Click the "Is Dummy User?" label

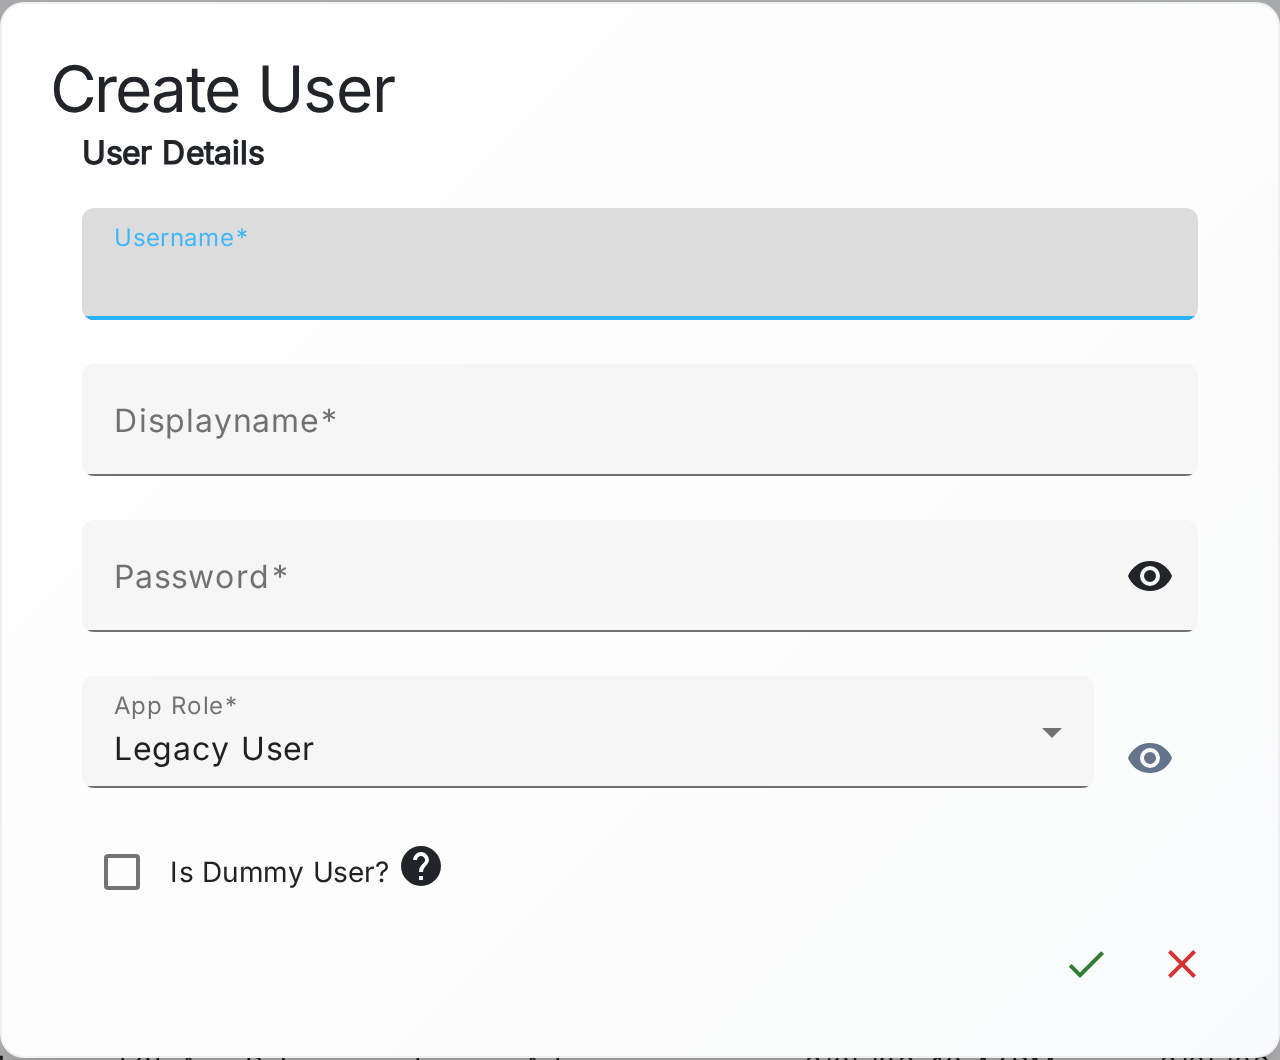coord(279,872)
